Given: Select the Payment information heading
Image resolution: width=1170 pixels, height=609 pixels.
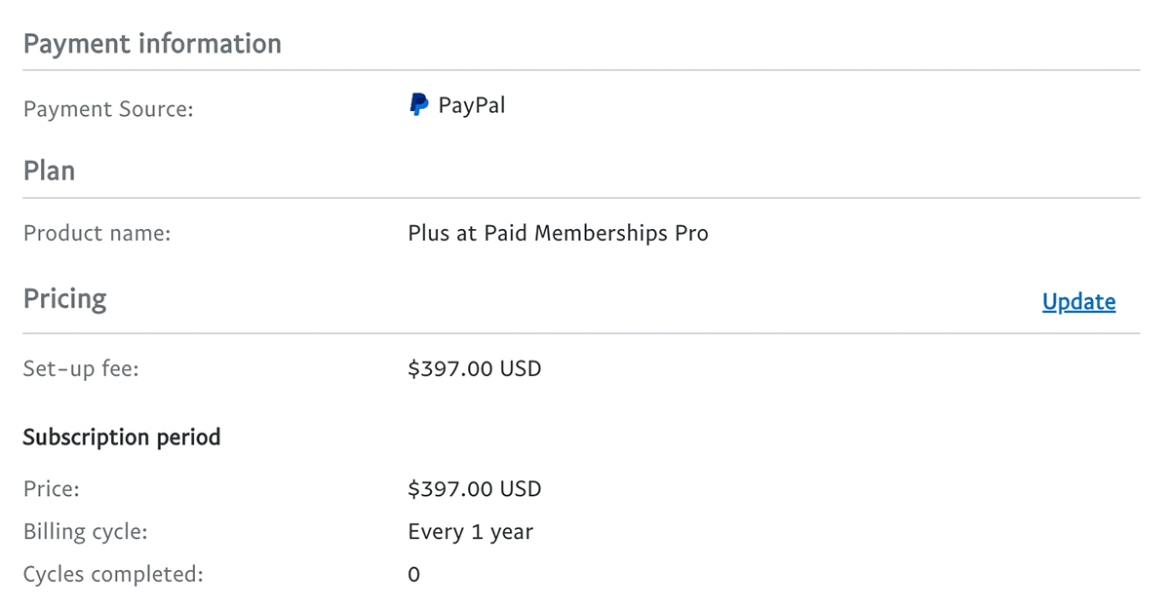Looking at the screenshot, I should pyautogui.click(x=152, y=43).
